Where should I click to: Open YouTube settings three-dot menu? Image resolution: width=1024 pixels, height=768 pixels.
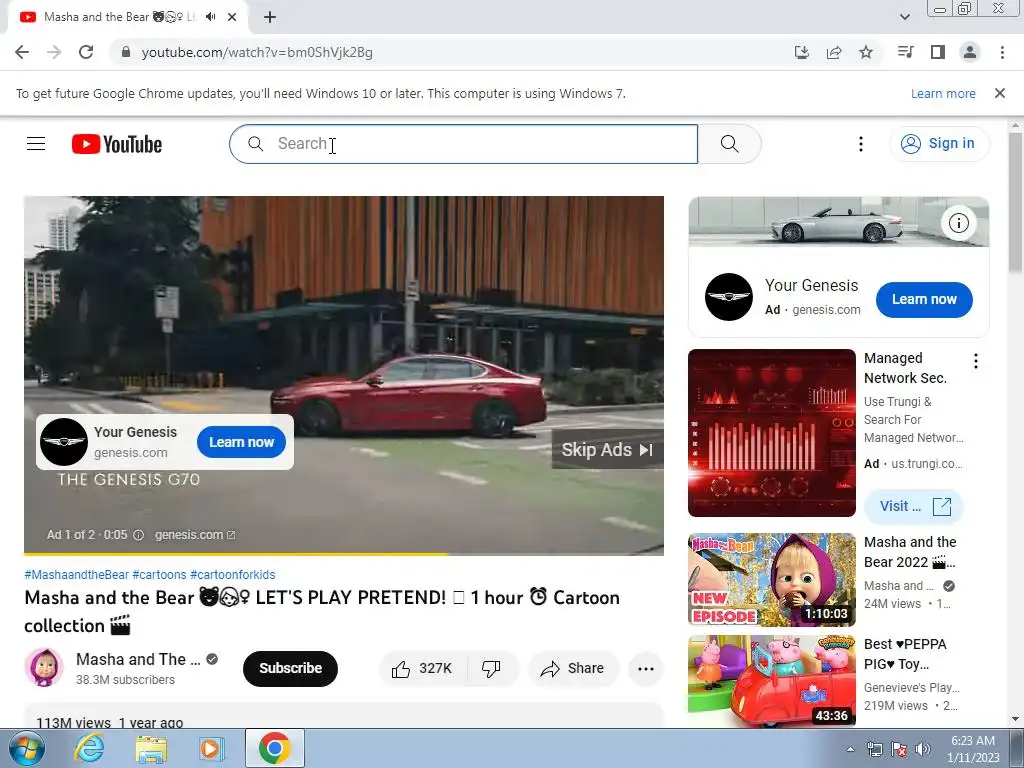tap(861, 144)
